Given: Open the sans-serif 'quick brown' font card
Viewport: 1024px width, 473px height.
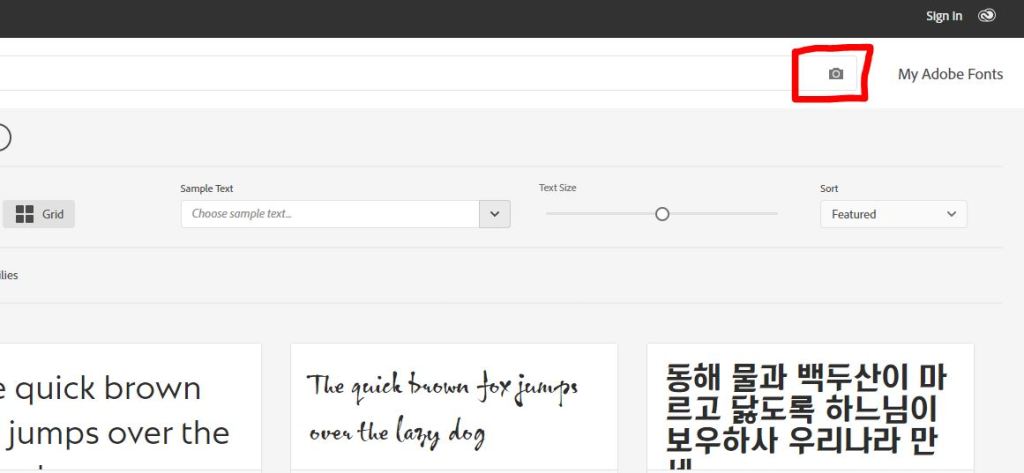Looking at the screenshot, I should pyautogui.click(x=130, y=408).
